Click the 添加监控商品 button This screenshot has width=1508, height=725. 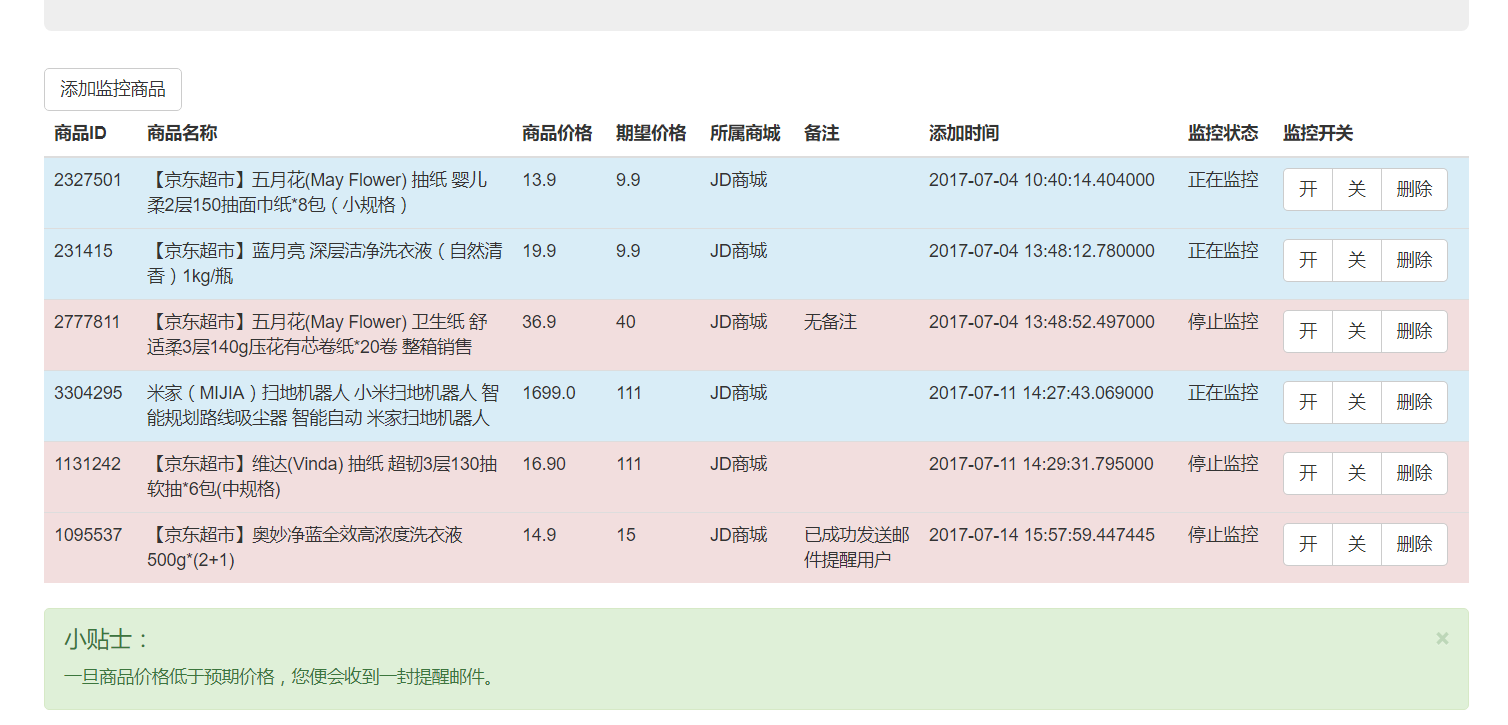tap(113, 89)
